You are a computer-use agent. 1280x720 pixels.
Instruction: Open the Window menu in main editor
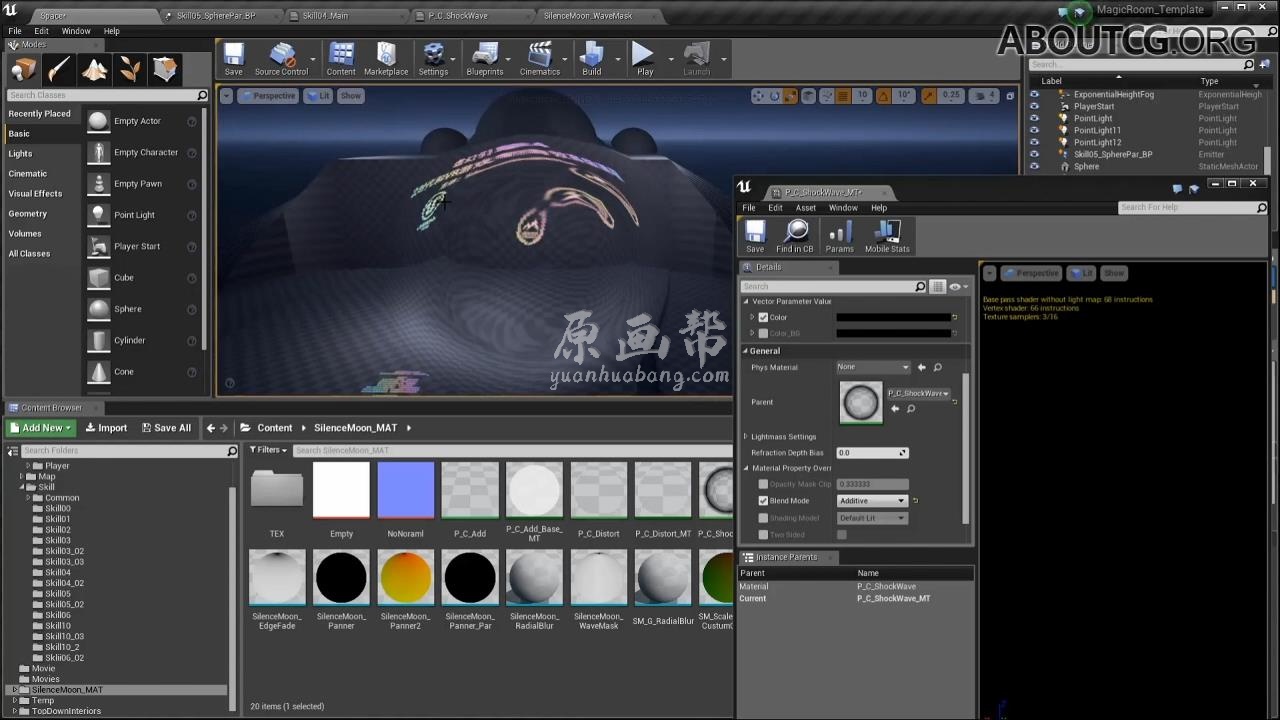pos(76,31)
